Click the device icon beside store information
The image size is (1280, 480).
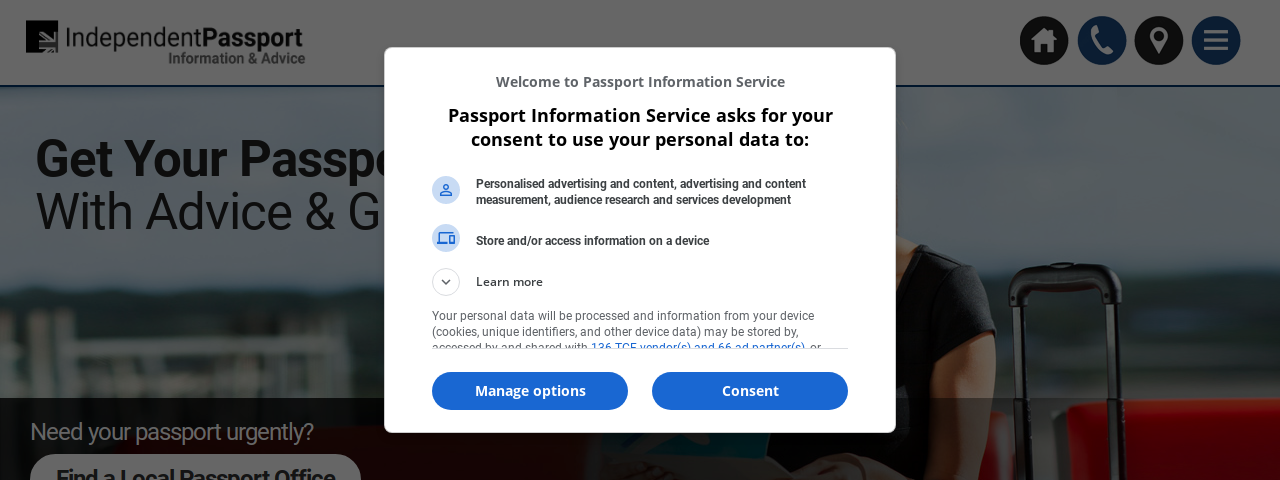click(x=446, y=238)
